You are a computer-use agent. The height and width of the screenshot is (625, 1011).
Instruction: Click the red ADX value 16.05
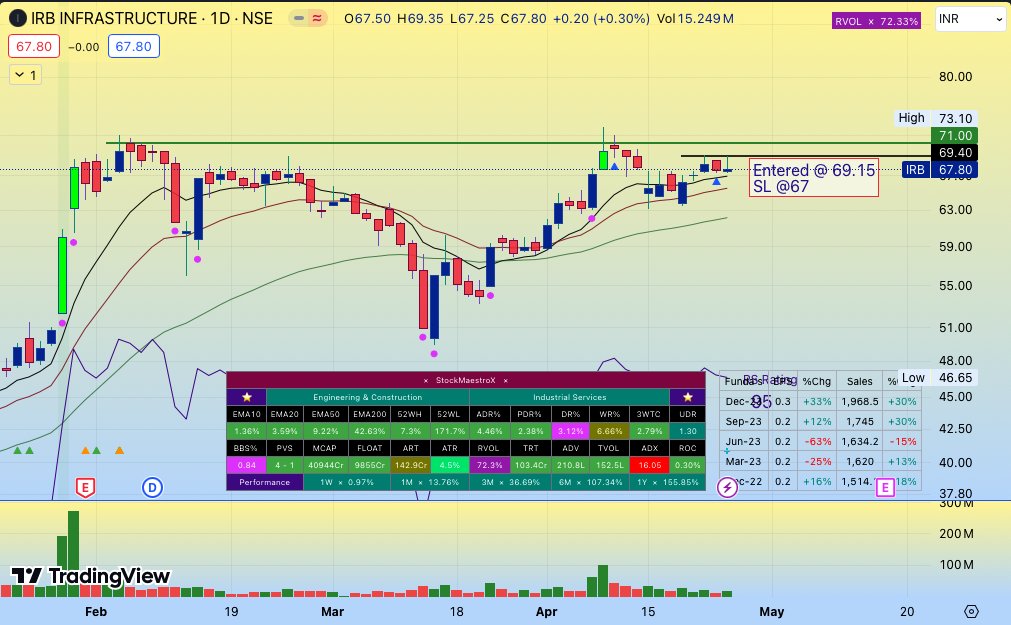(649, 465)
